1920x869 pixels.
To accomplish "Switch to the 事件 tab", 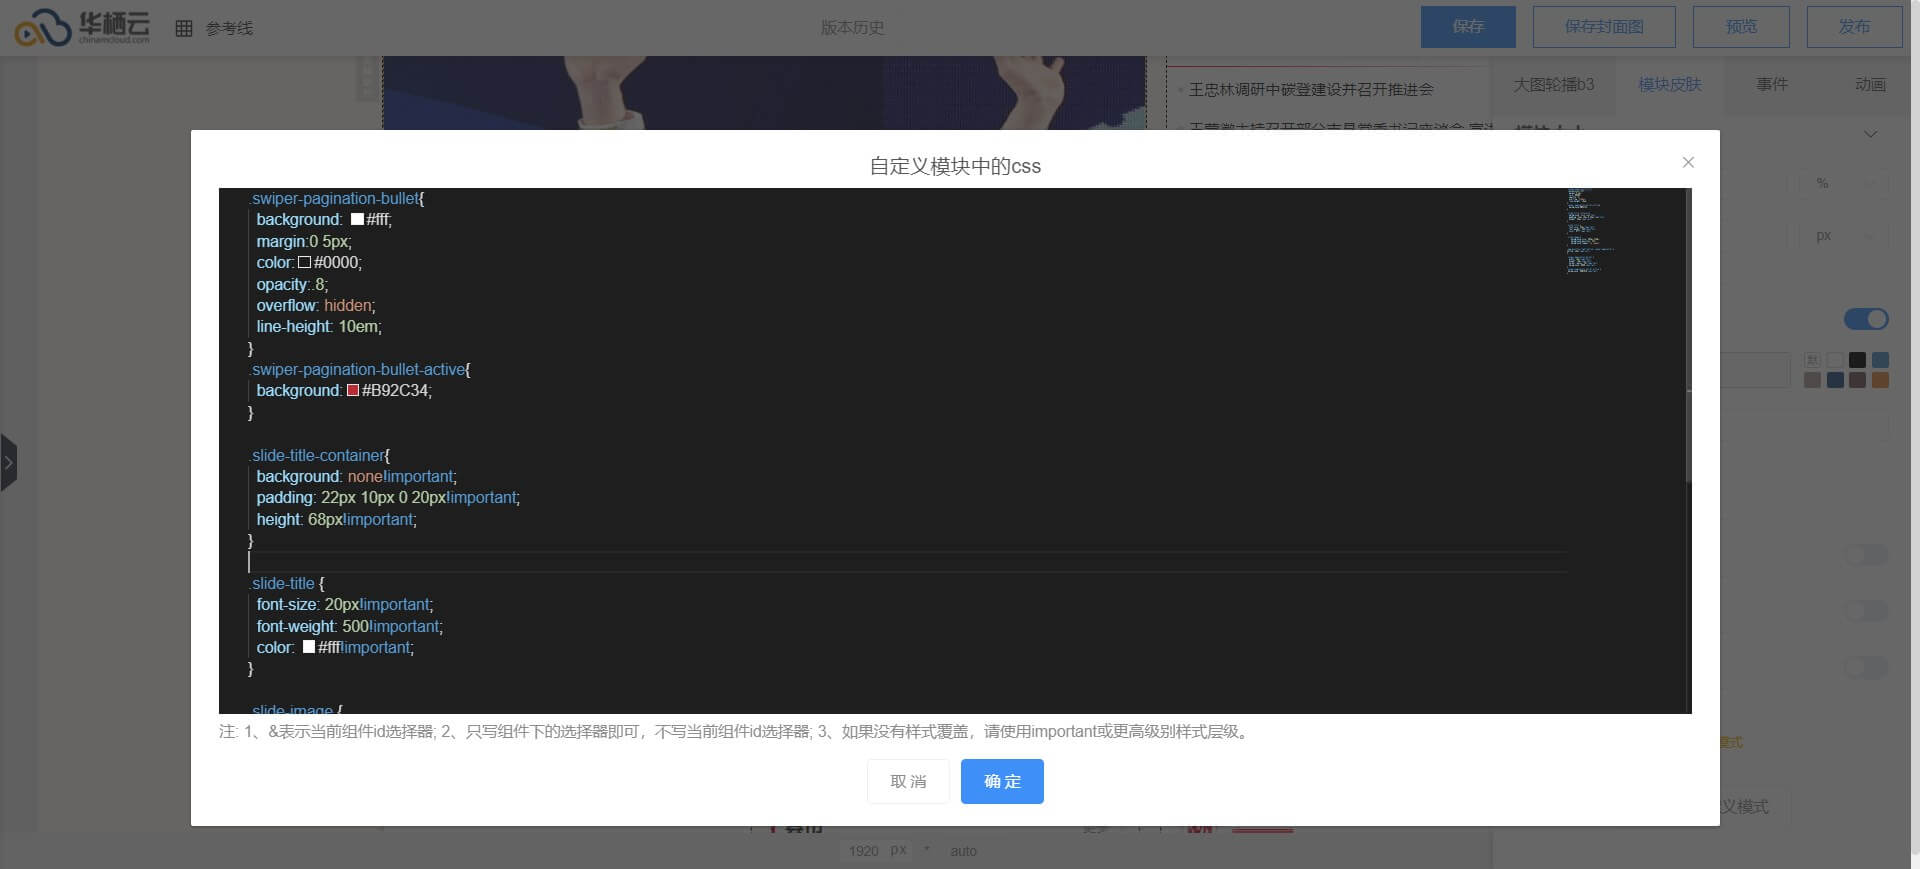I will 1771,84.
